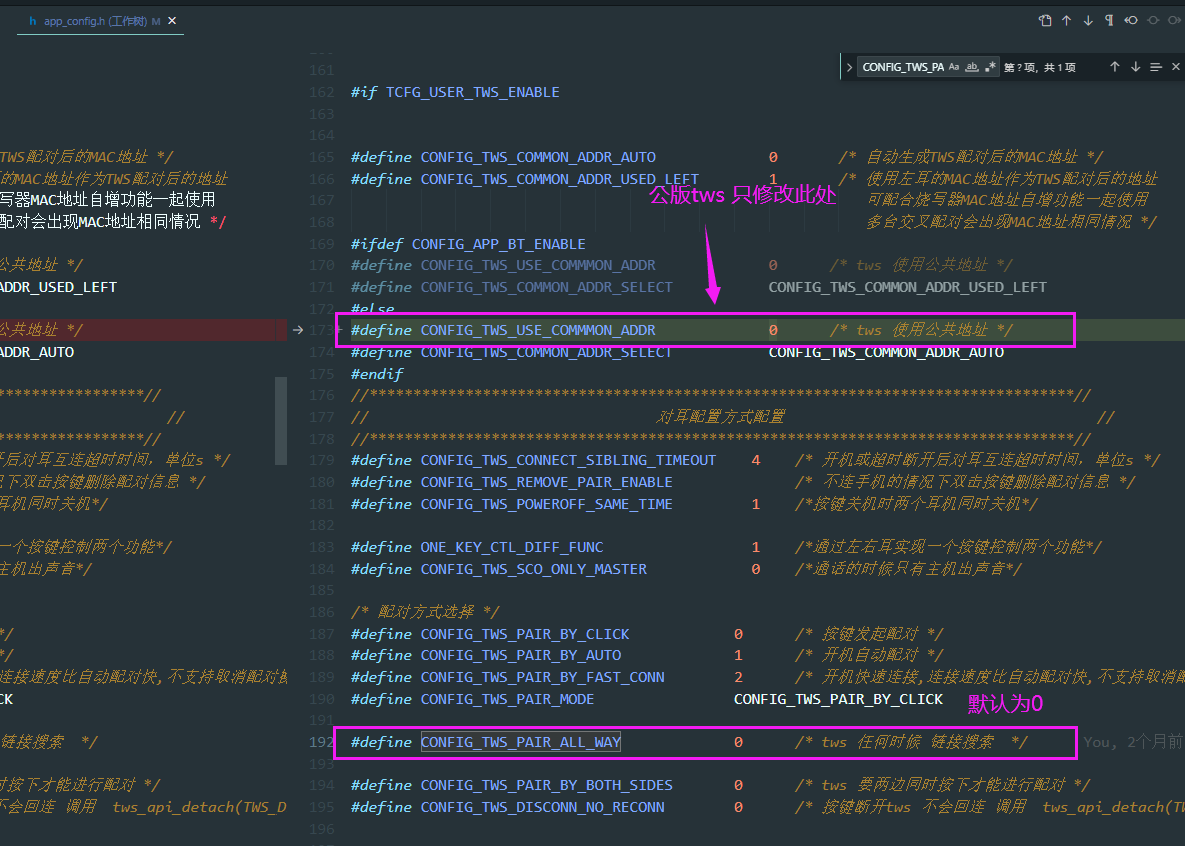This screenshot has height=846, width=1185.
Task: Click CONFIG_TWS_DISCONN_NO_RECONN on line 195
Action: click(543, 807)
